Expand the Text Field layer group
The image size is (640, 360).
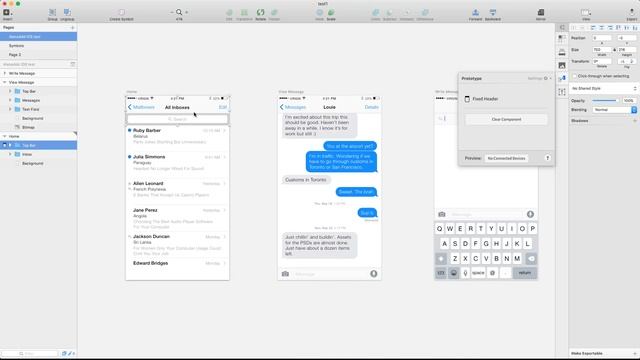pyautogui.click(x=10, y=109)
